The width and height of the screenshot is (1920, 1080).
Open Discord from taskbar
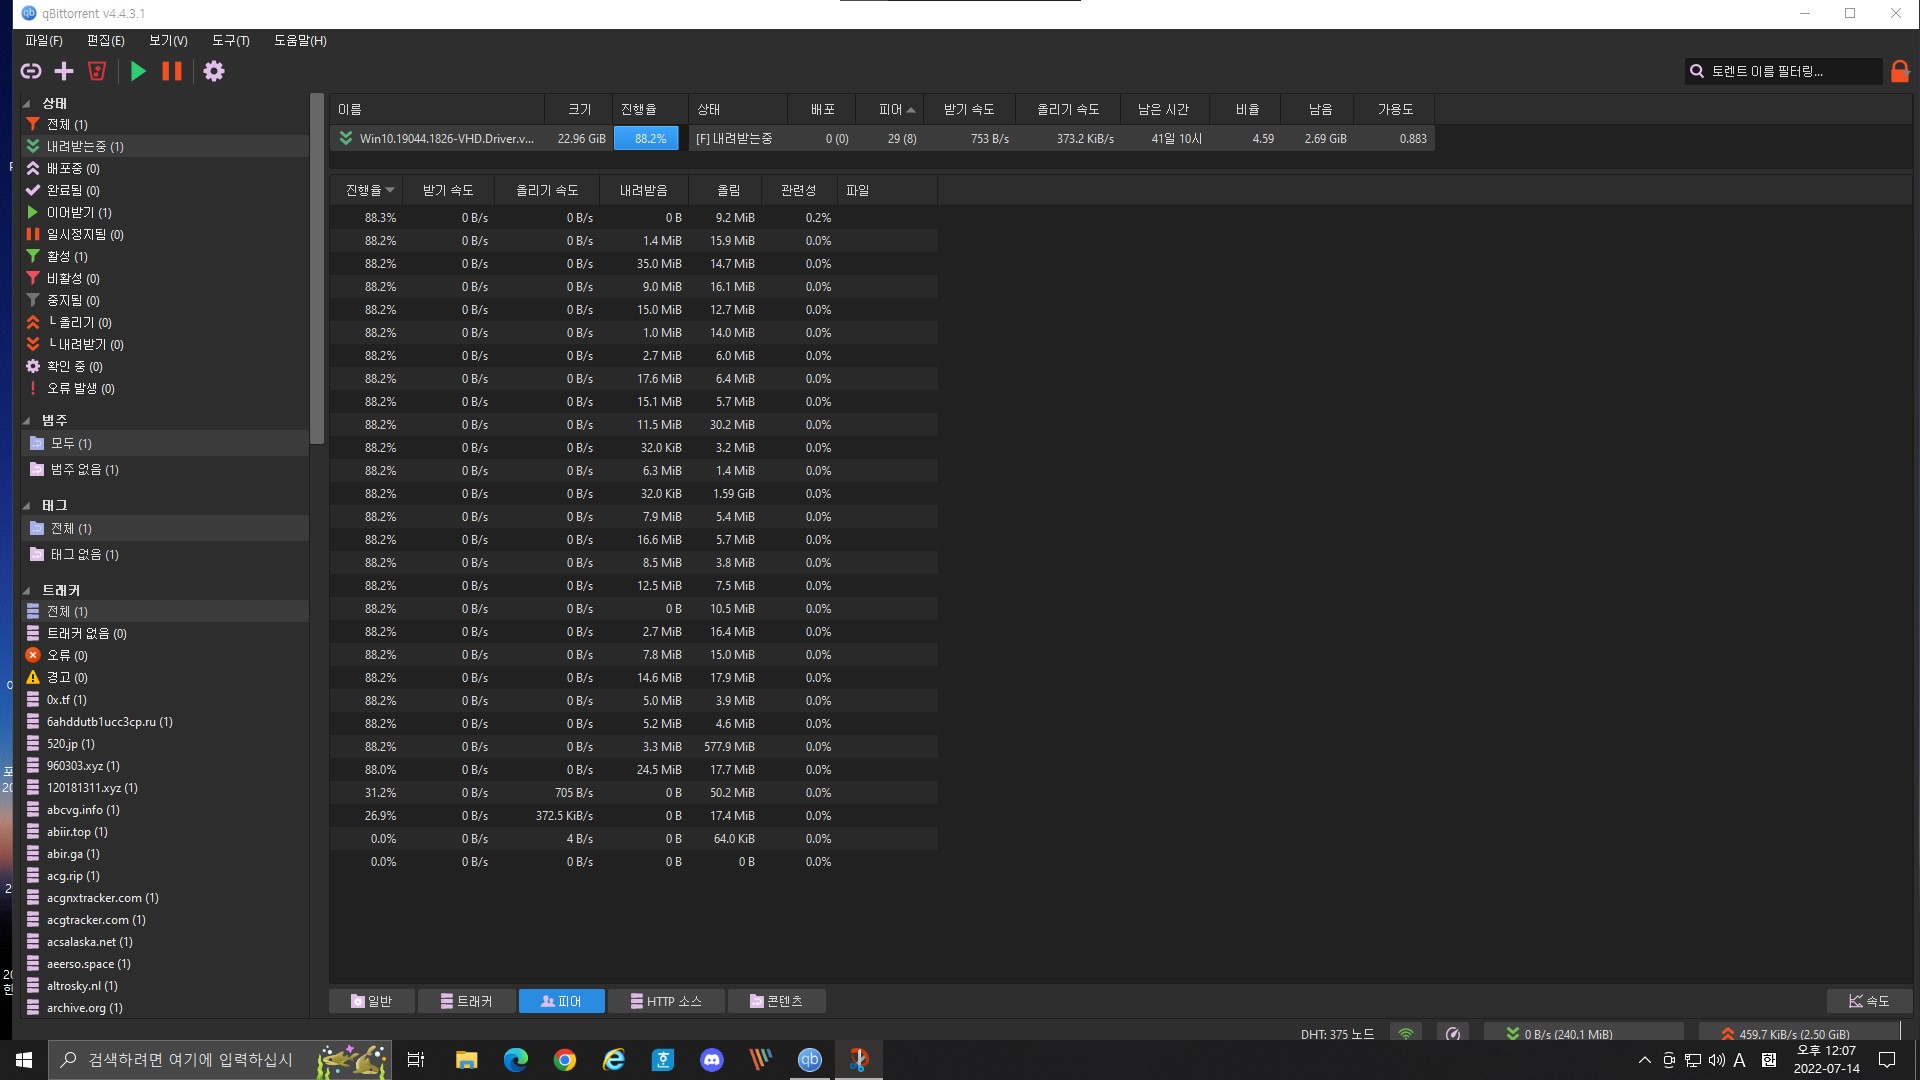(712, 1060)
